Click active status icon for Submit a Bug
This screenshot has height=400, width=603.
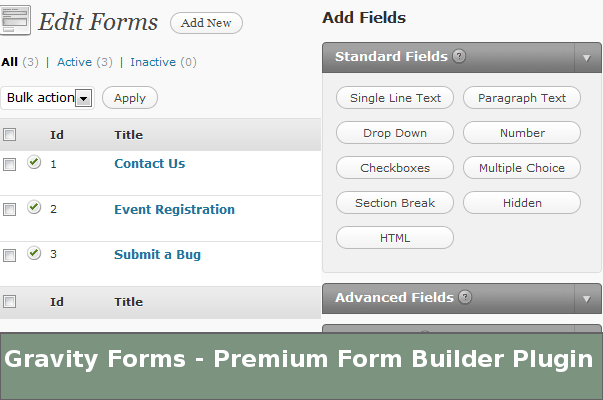click(34, 253)
